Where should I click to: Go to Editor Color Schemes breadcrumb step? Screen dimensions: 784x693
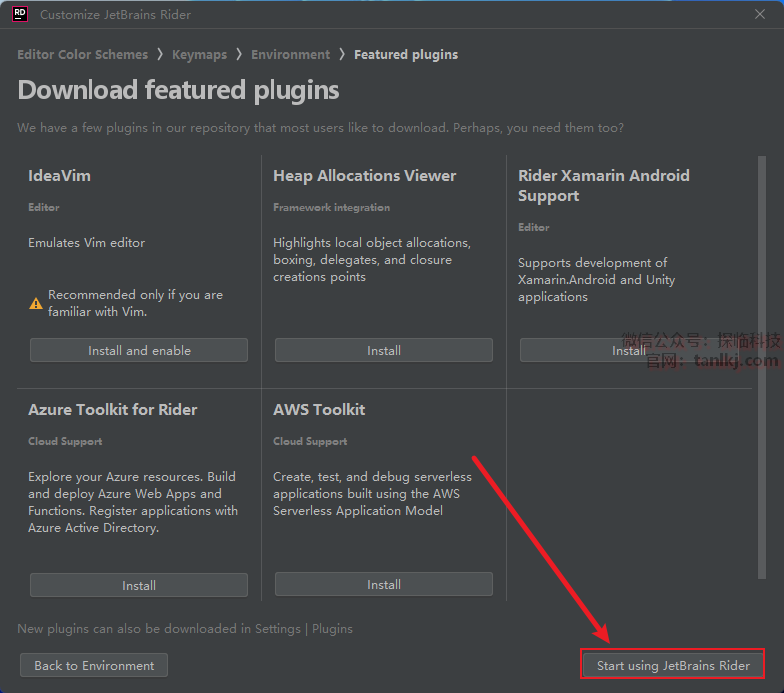click(82, 55)
